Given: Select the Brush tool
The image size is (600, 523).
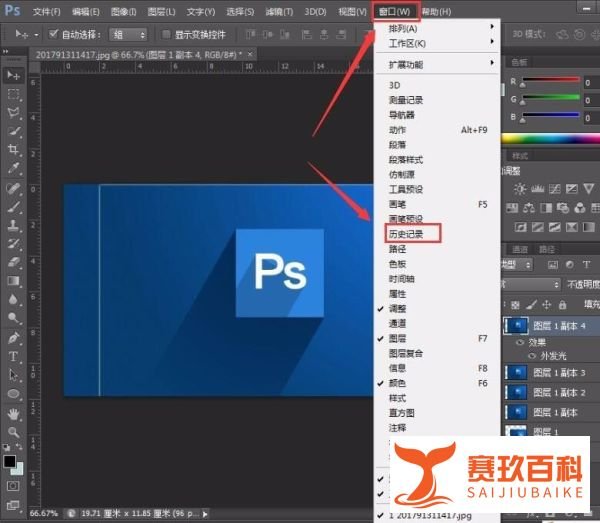Looking at the screenshot, I should coord(13,207).
